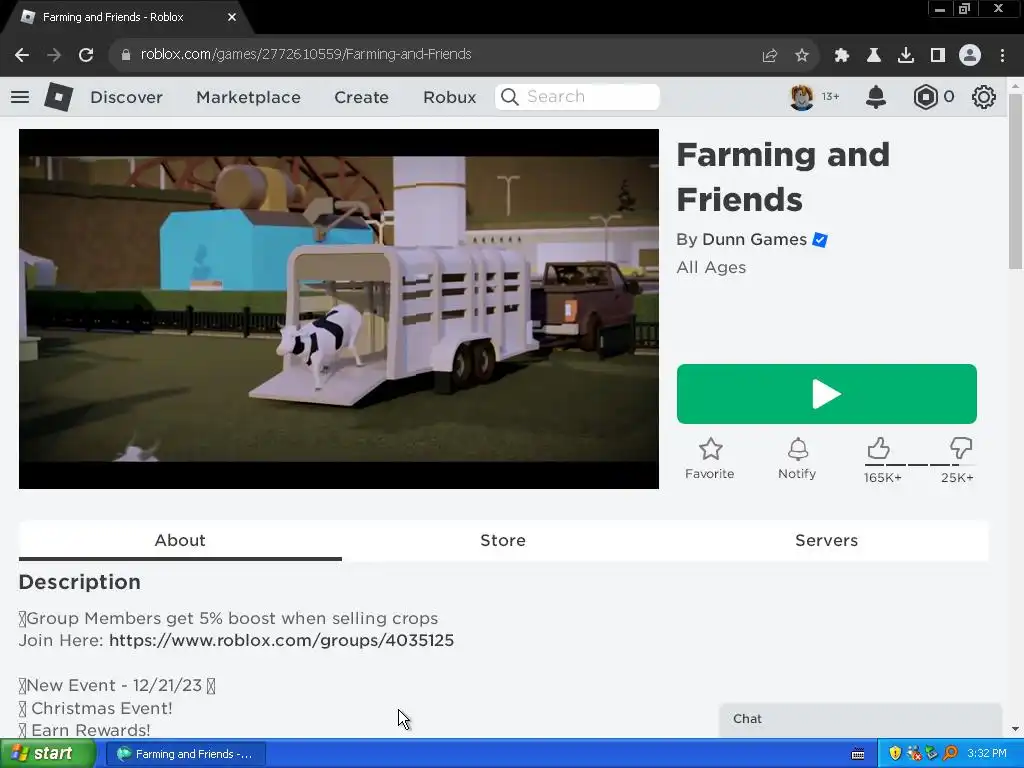Click the browser address bar URL
This screenshot has width=1024, height=768.
click(x=306, y=54)
